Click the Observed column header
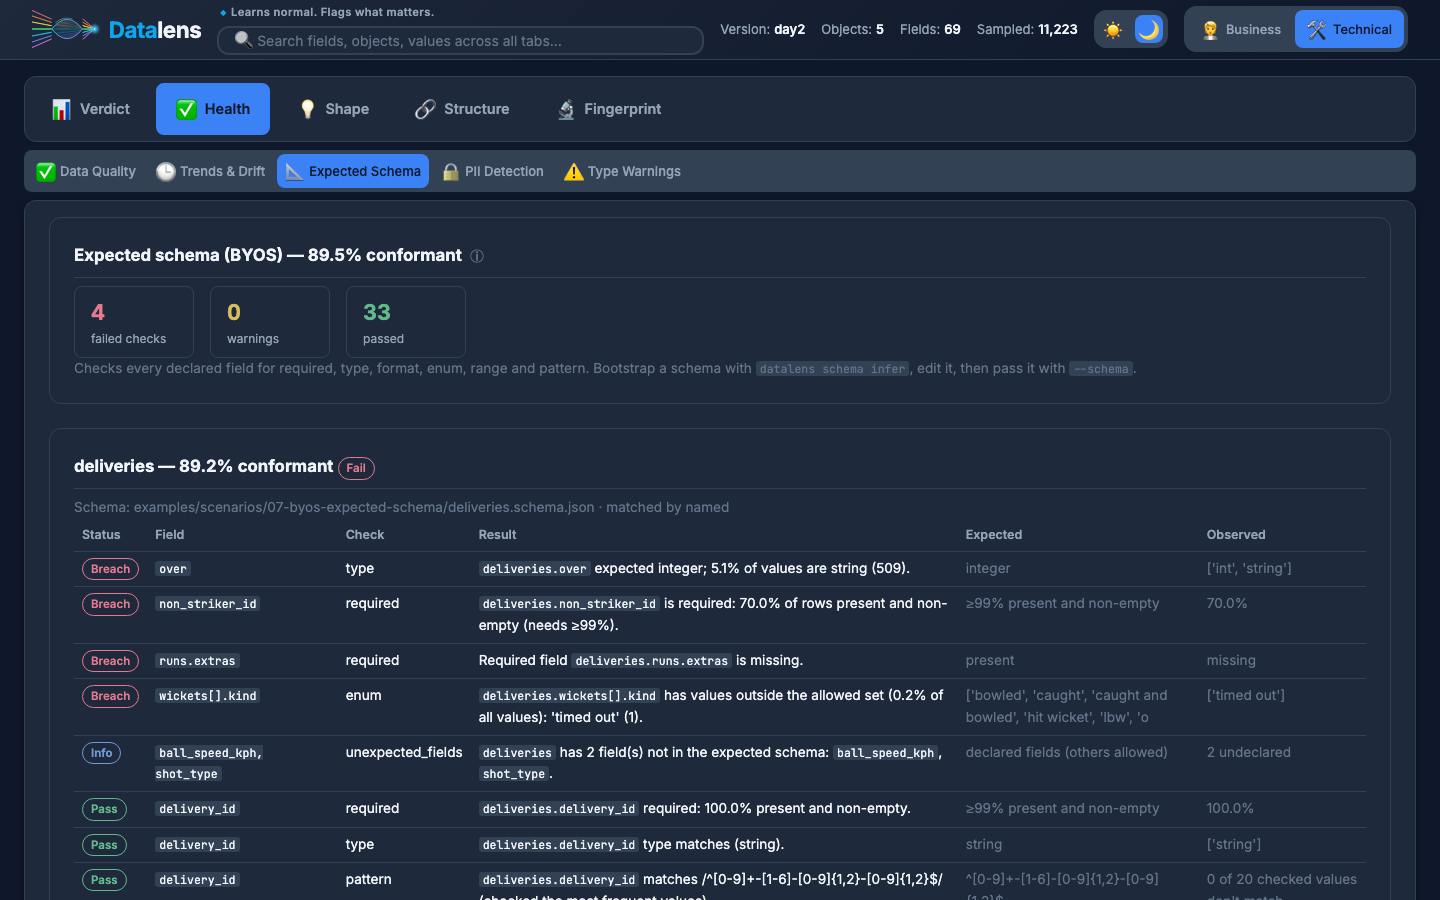Viewport: 1440px width, 900px height. tap(1236, 535)
